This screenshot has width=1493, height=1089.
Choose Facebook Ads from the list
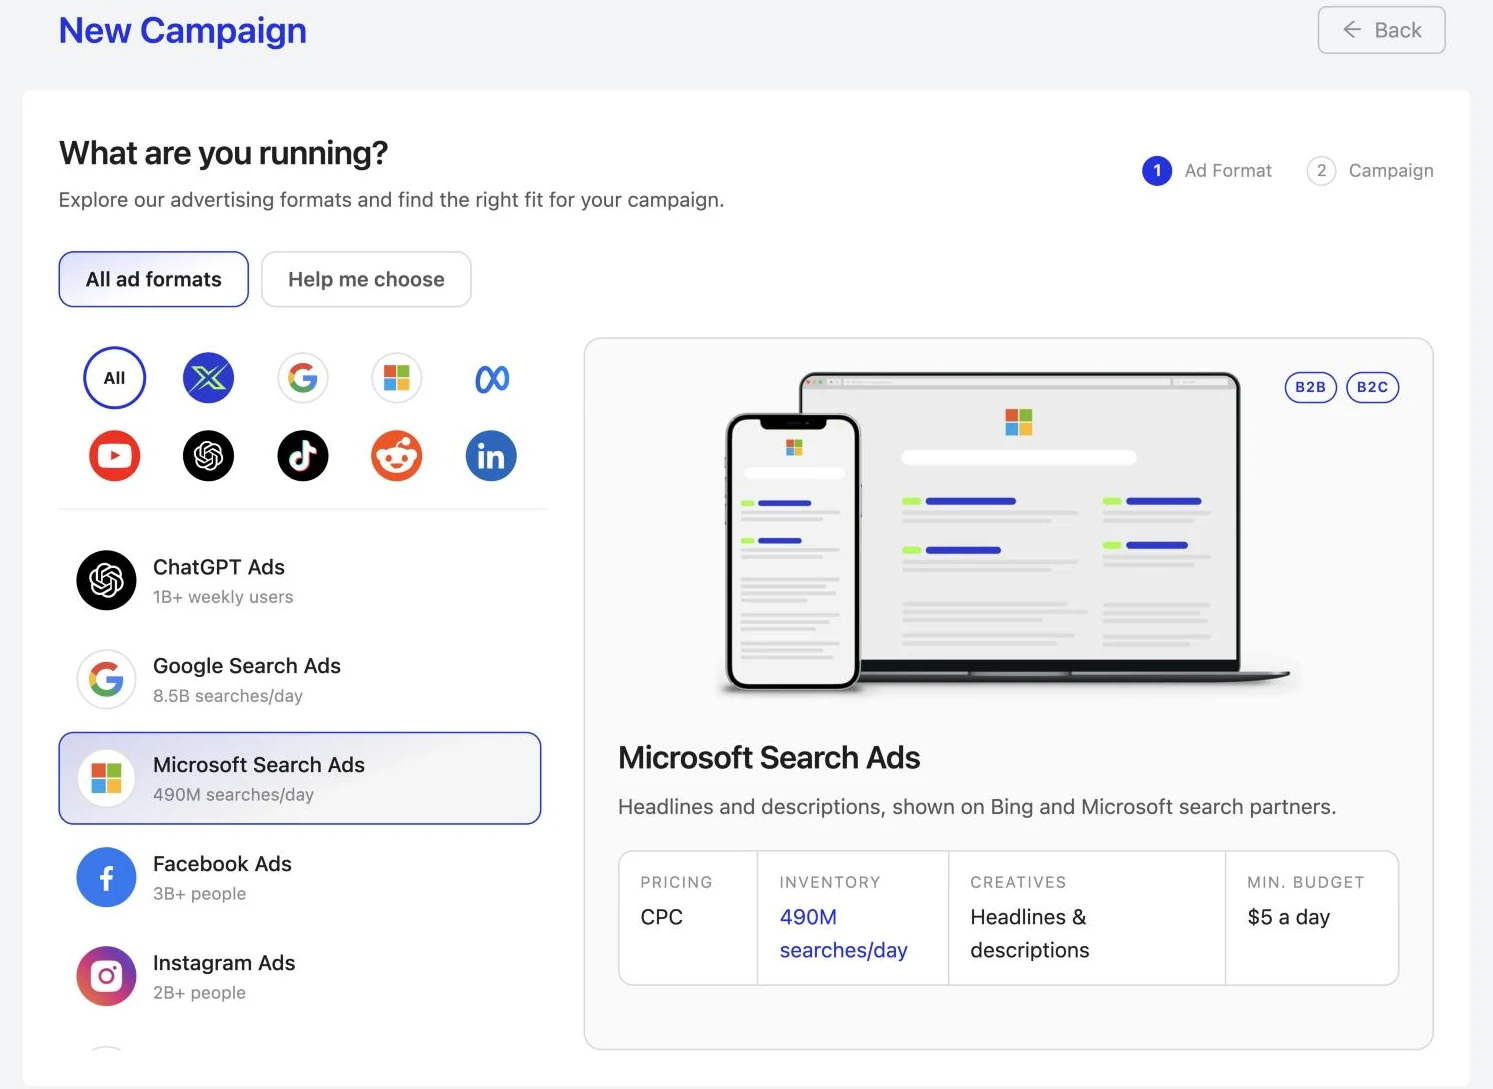[300, 877]
